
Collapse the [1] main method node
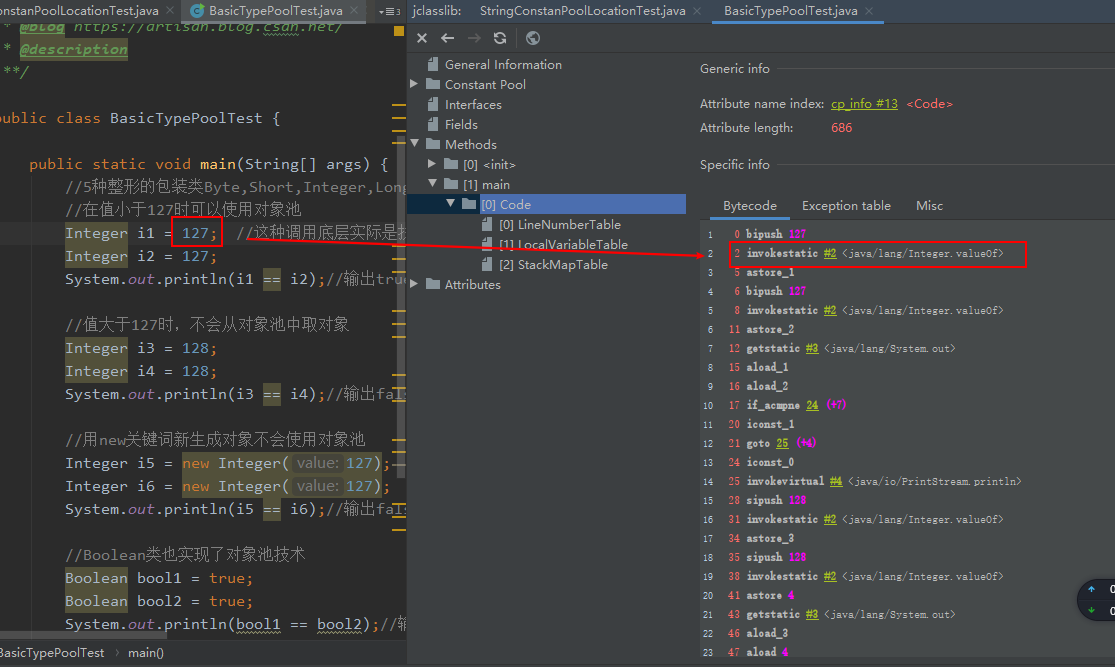[x=432, y=183]
